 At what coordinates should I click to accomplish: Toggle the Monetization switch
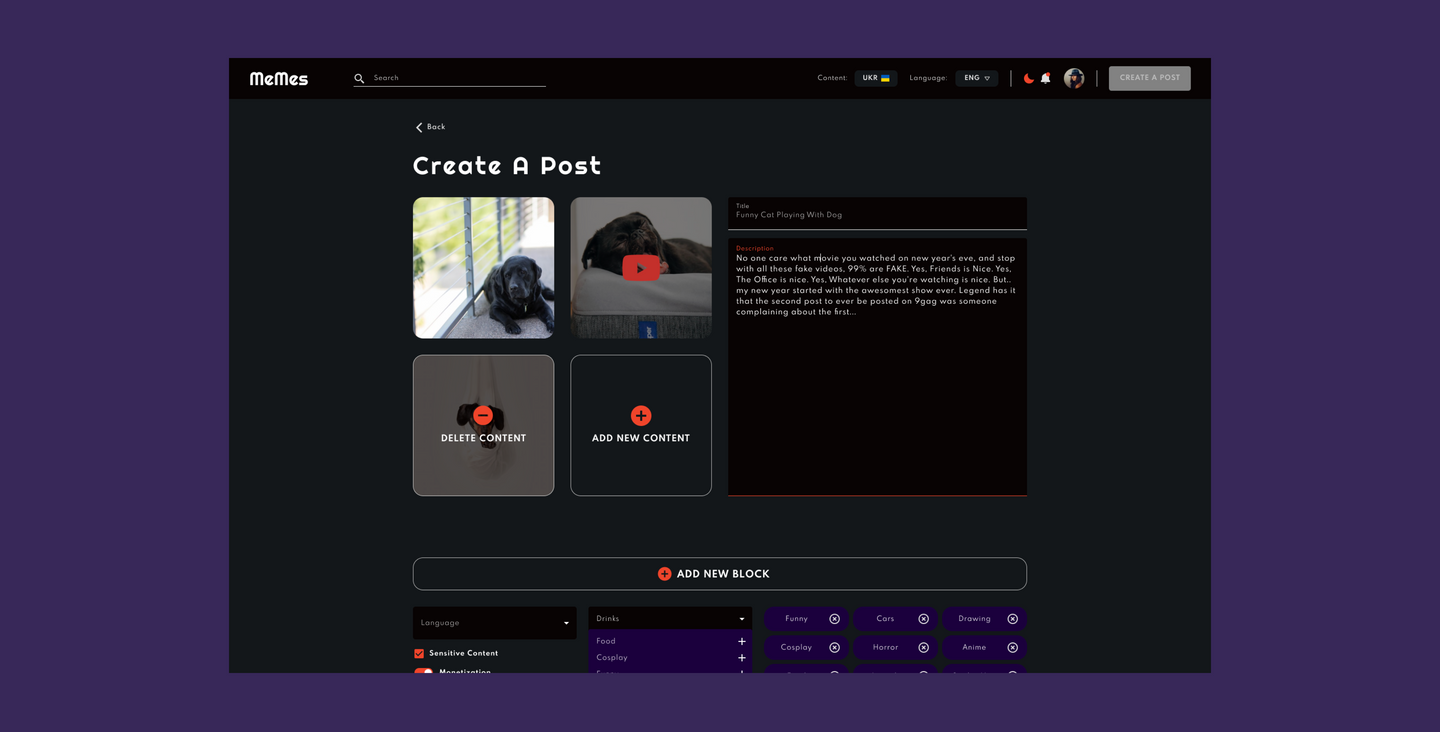click(x=424, y=671)
